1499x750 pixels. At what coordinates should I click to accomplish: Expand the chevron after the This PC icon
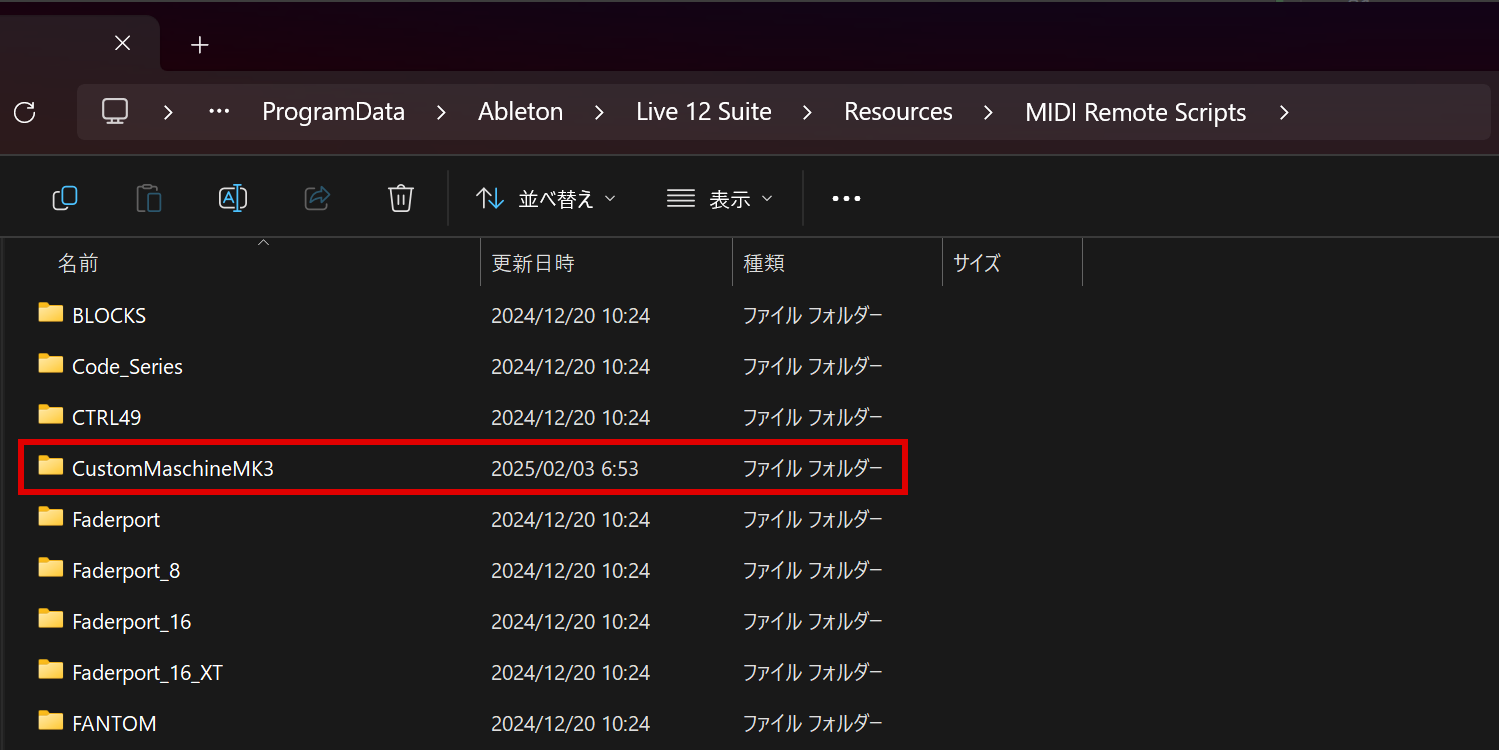pos(168,112)
